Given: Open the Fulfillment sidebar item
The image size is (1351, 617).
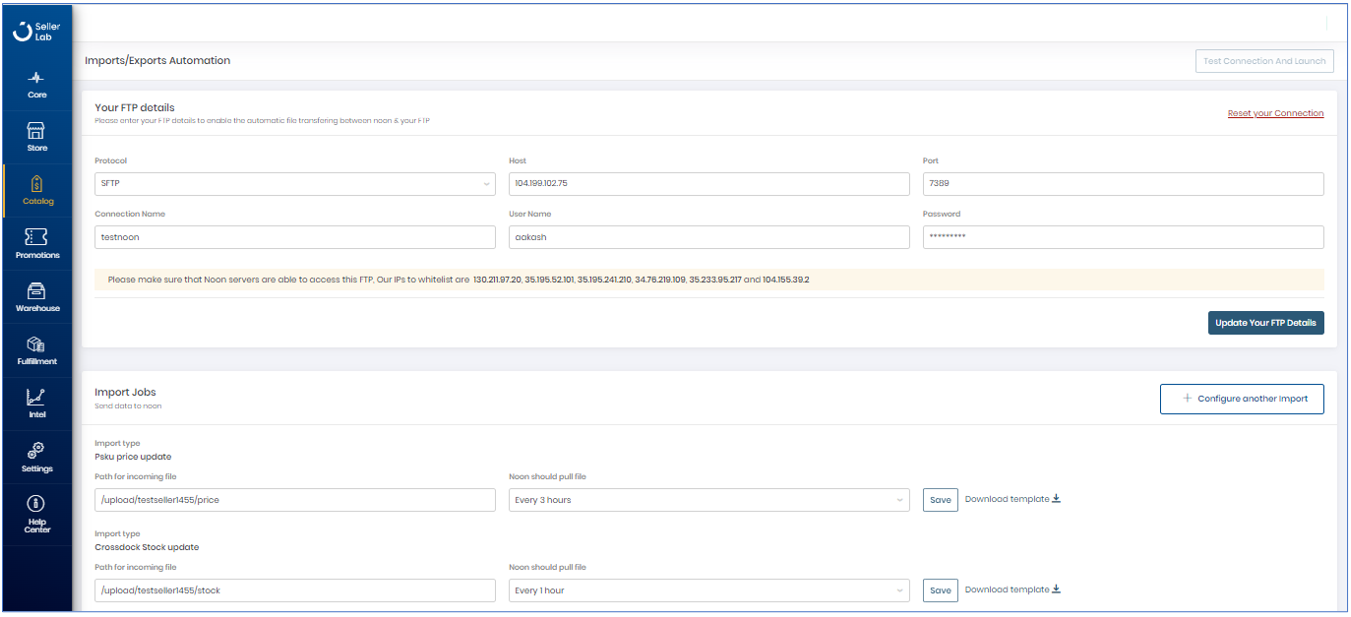Looking at the screenshot, I should pyautogui.click(x=37, y=350).
